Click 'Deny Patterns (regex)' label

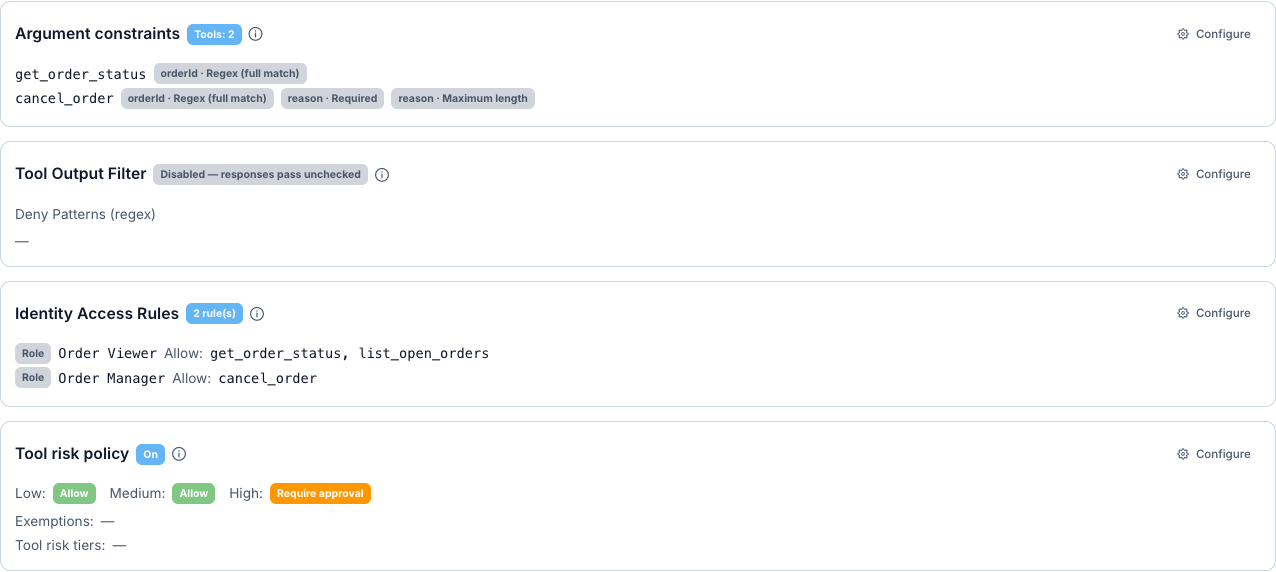point(85,214)
